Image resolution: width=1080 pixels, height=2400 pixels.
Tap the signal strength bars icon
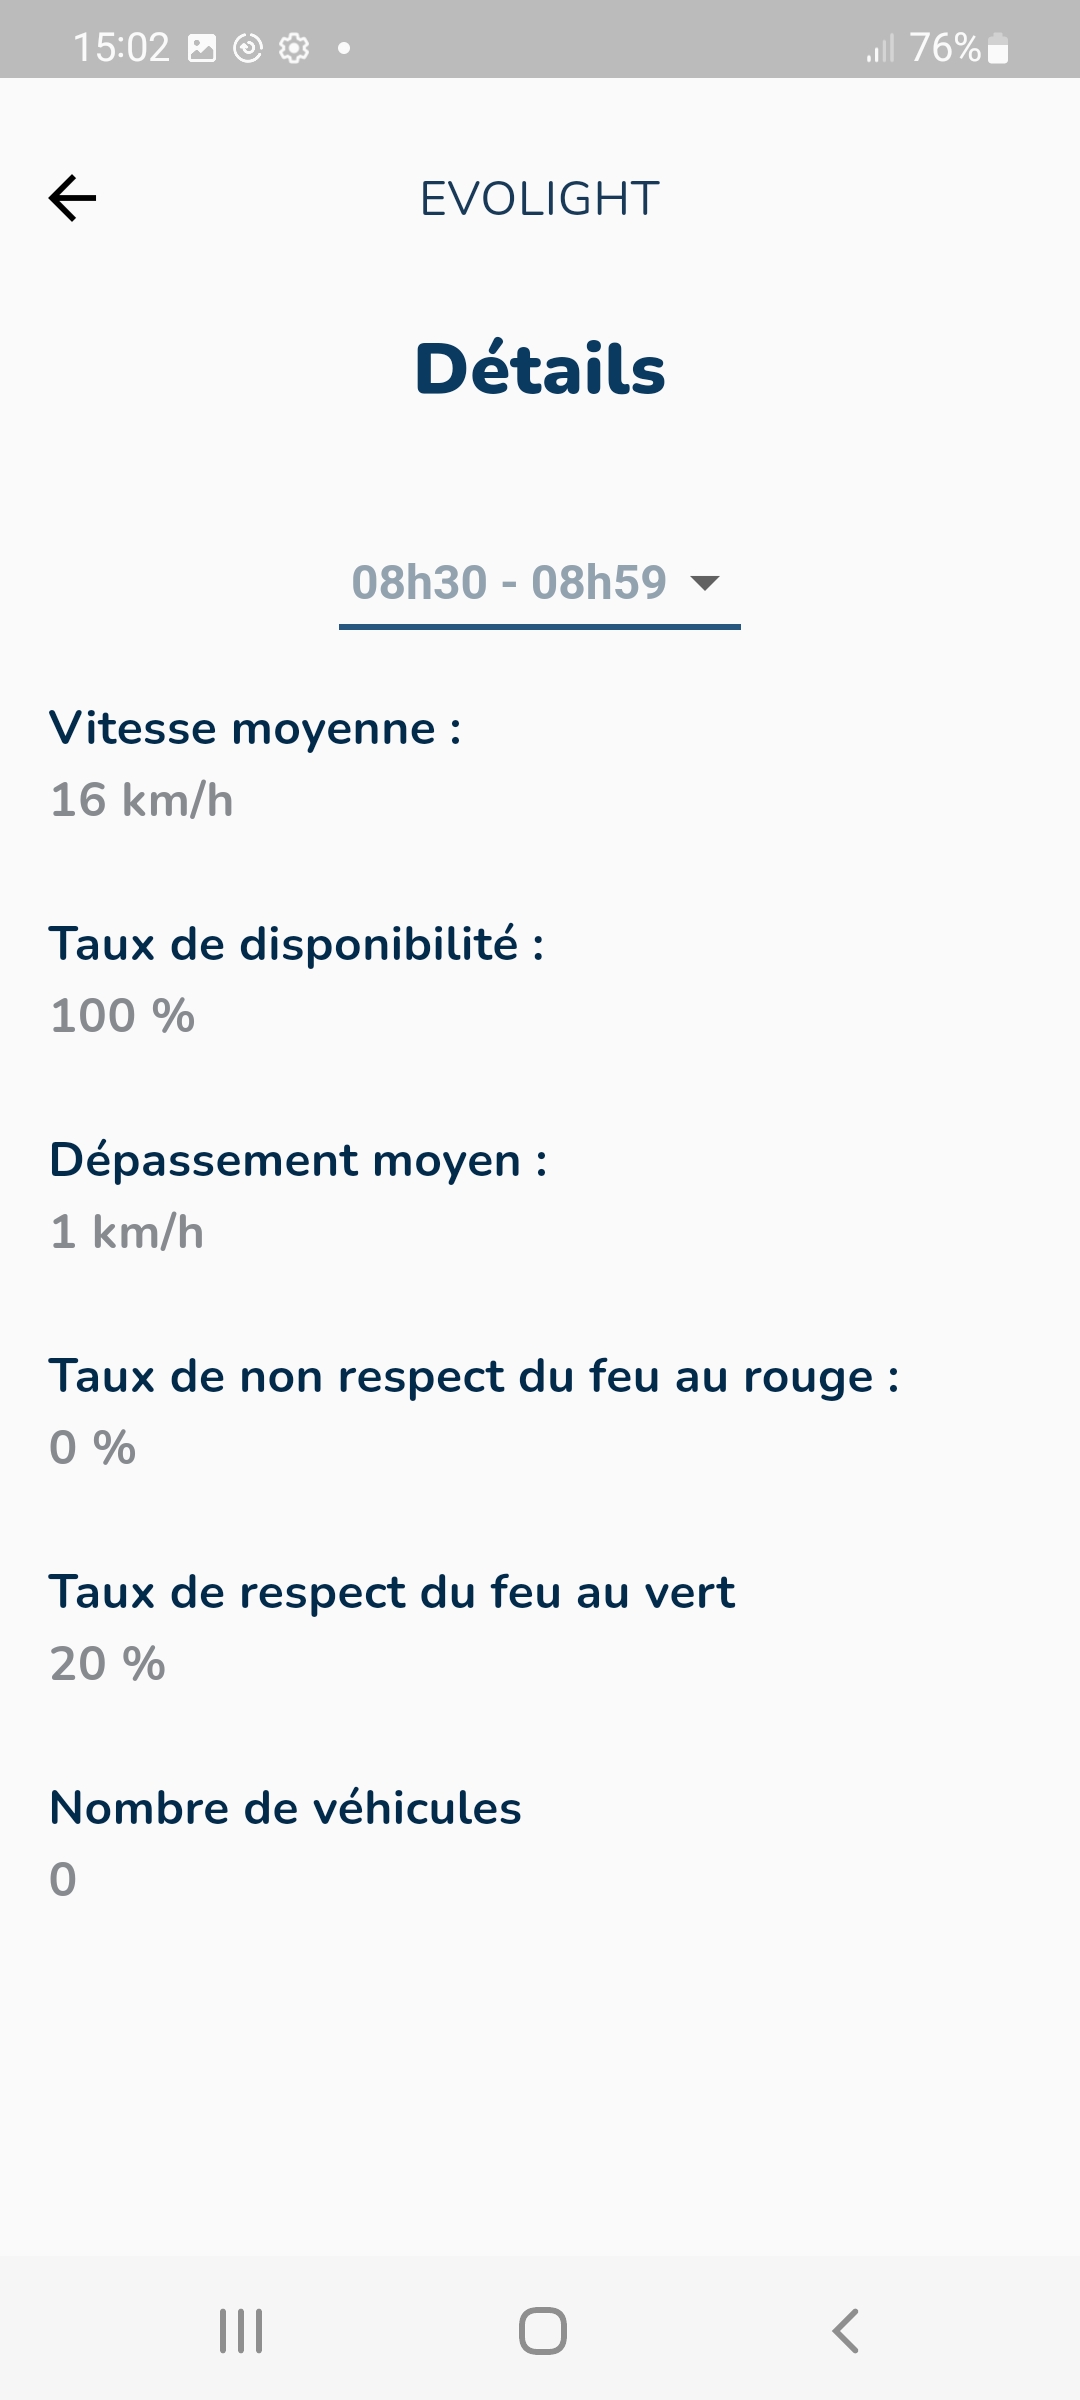coord(880,48)
